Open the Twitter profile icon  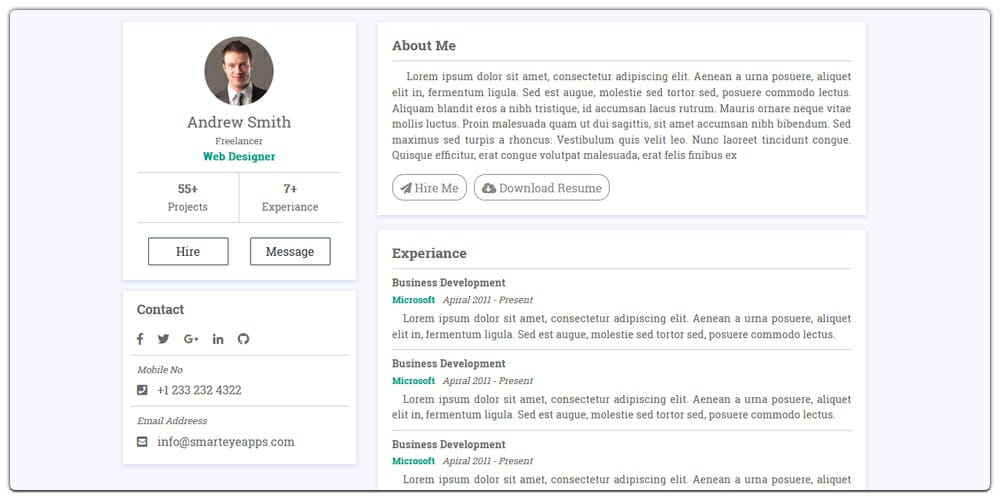click(x=164, y=339)
